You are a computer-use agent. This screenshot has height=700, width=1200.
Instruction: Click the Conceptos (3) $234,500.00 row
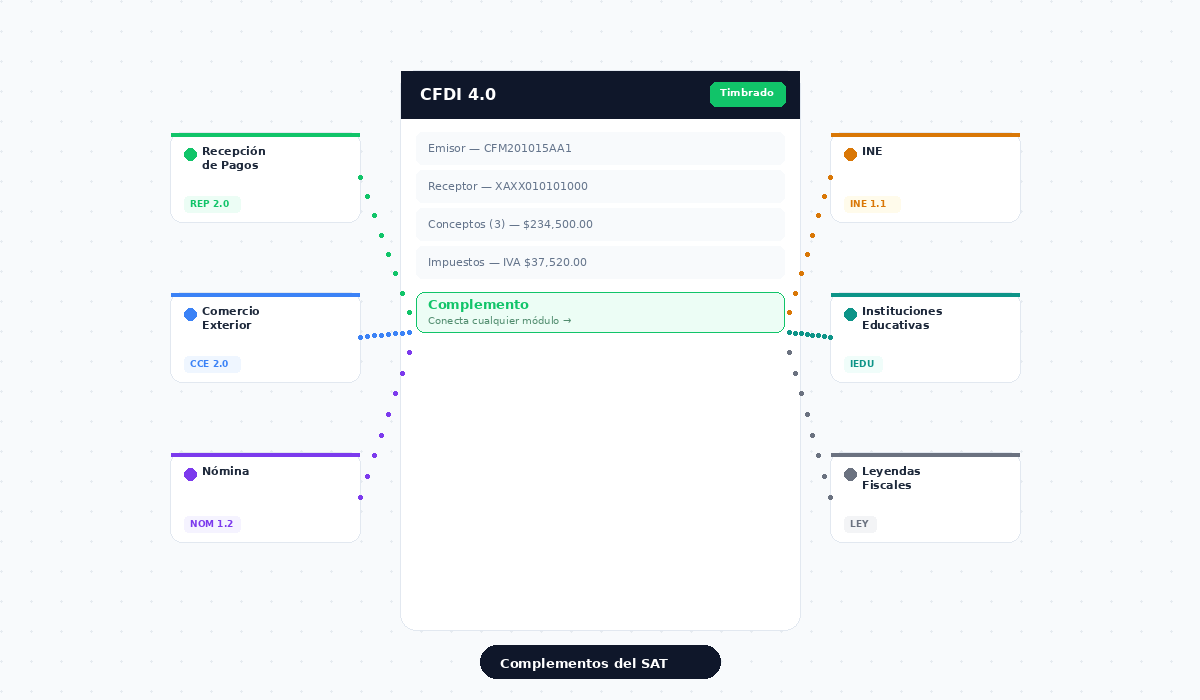click(600, 224)
